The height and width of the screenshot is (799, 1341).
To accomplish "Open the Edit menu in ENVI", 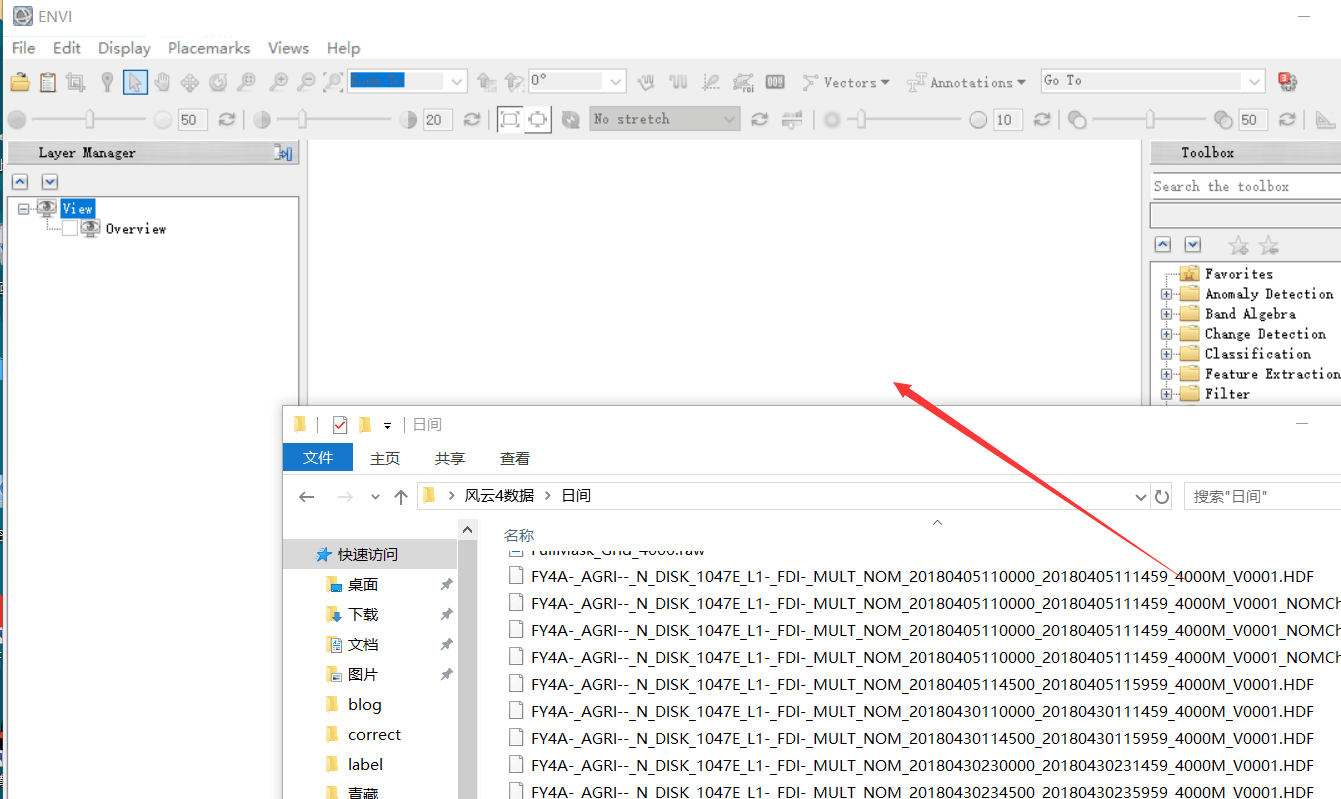I will 67,48.
